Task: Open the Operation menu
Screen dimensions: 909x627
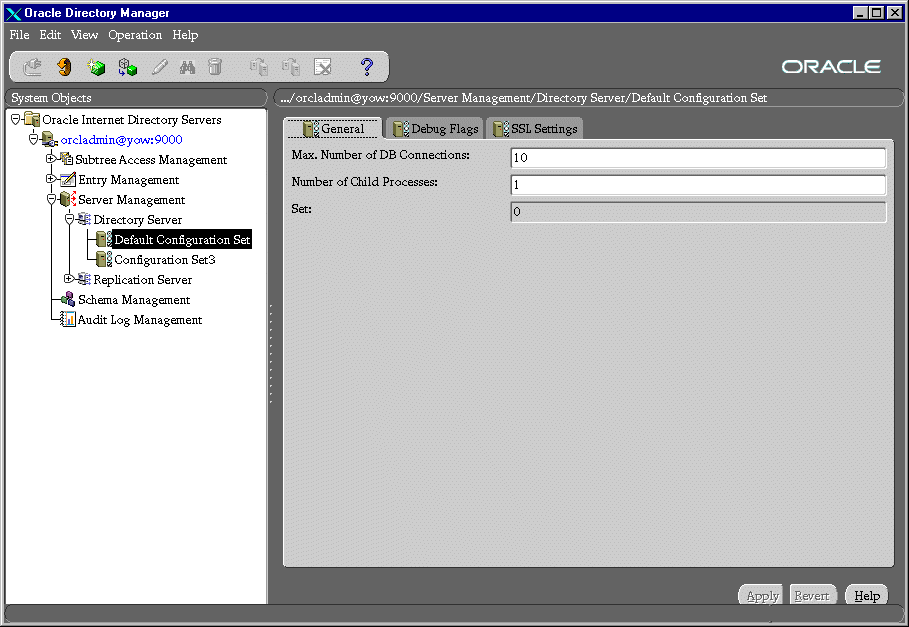Action: coord(135,35)
